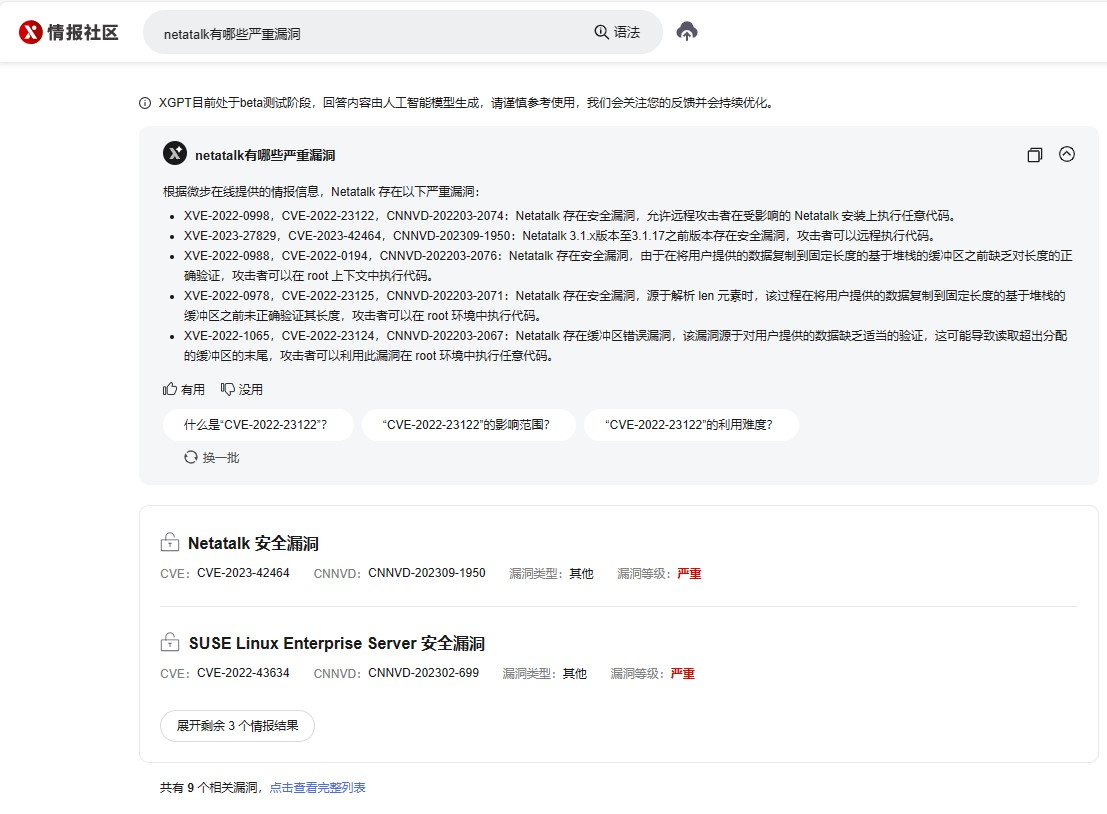Click the lock icon beside Netatalk 安全漏洞
Image resolution: width=1107 pixels, height=814 pixels.
(x=169, y=542)
